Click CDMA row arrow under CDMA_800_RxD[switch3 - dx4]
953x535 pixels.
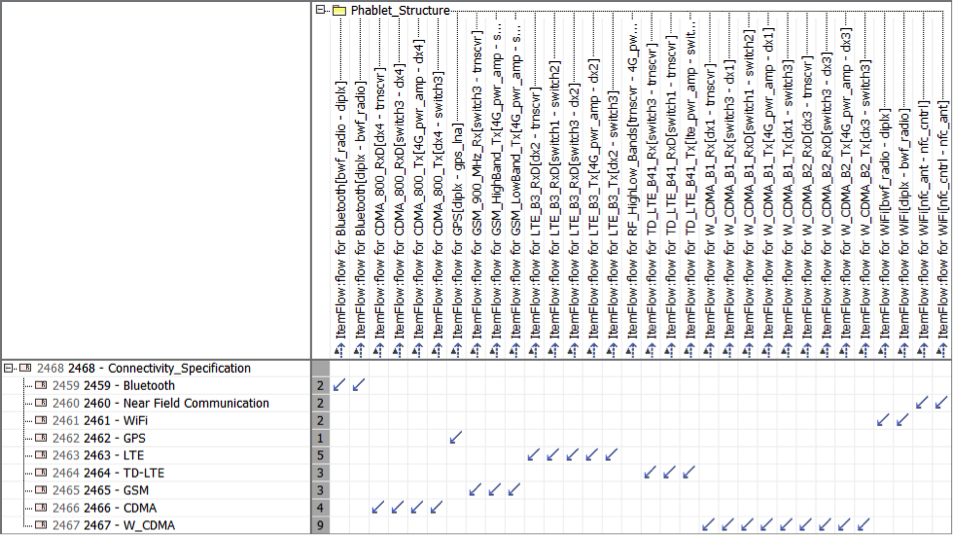pyautogui.click(x=397, y=507)
